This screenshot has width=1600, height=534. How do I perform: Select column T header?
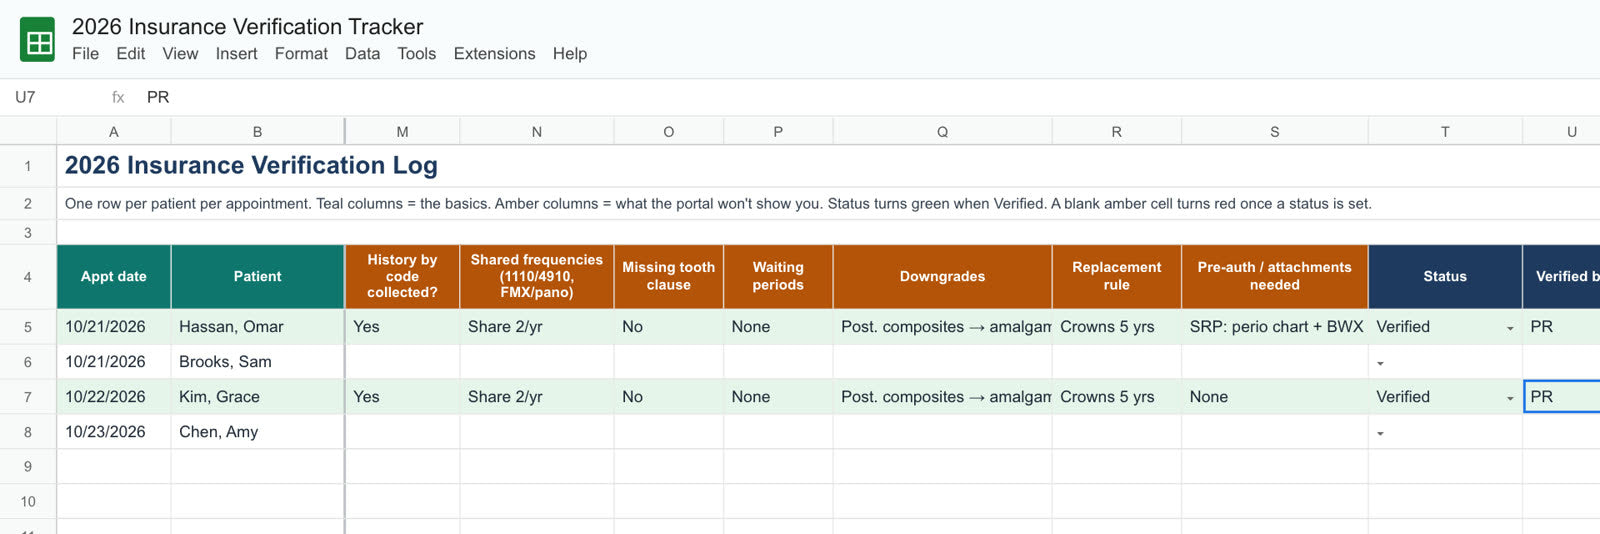tap(1445, 131)
